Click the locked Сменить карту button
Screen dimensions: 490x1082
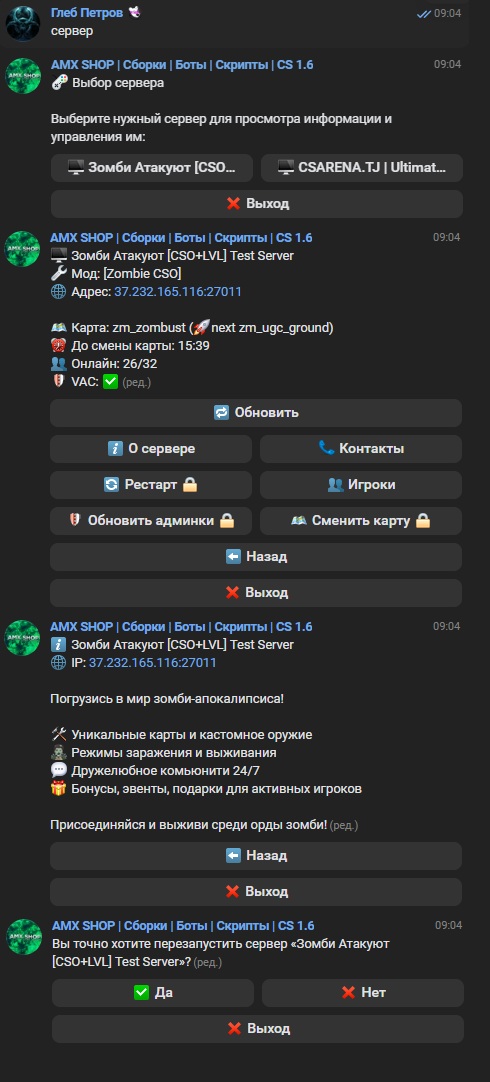click(361, 521)
